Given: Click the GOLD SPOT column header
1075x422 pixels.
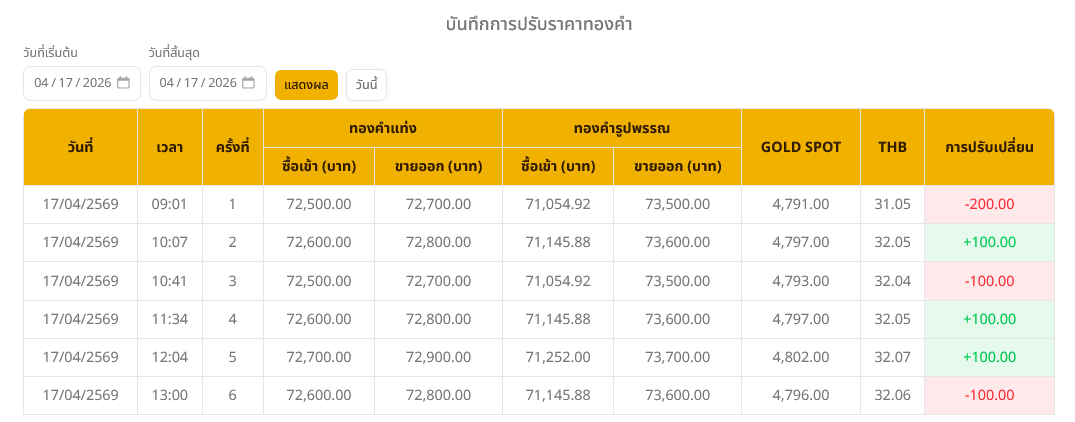Looking at the screenshot, I should tap(800, 147).
